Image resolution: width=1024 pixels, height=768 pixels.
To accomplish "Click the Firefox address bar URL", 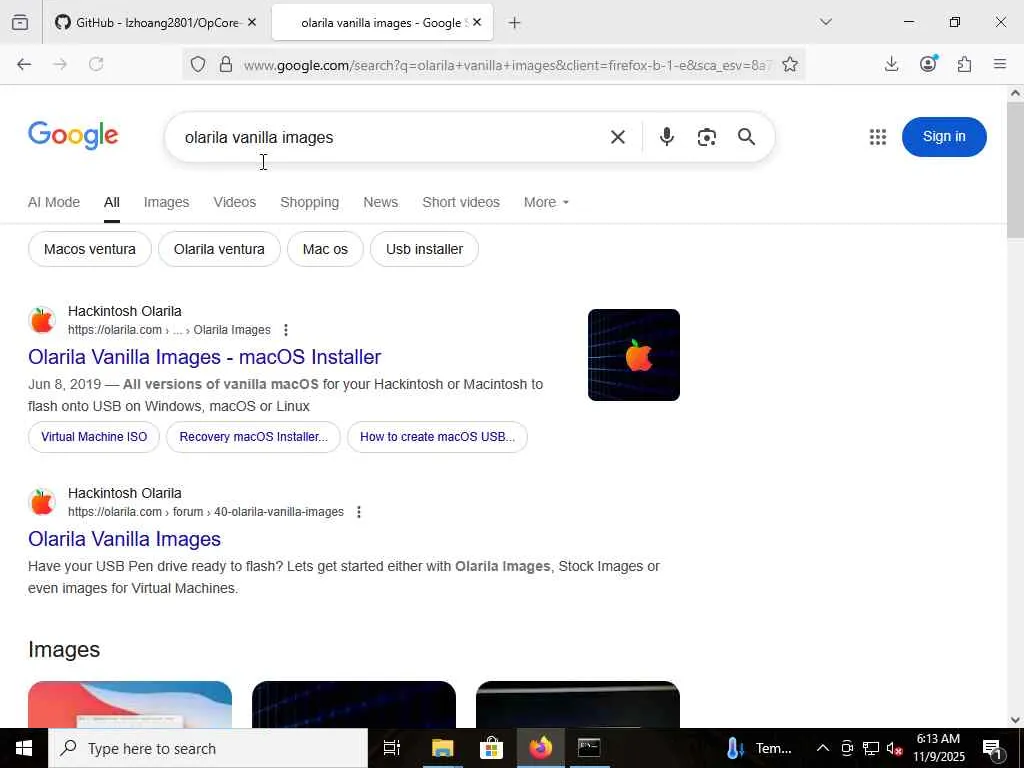I will tap(506, 65).
